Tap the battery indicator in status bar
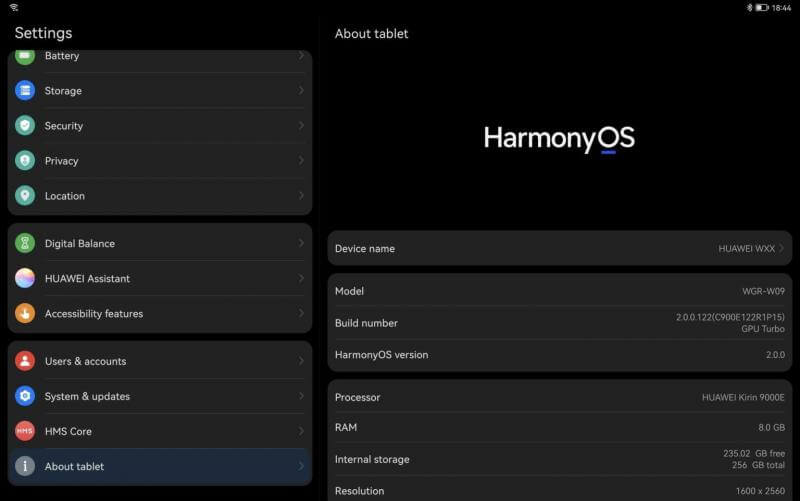 tap(761, 7)
